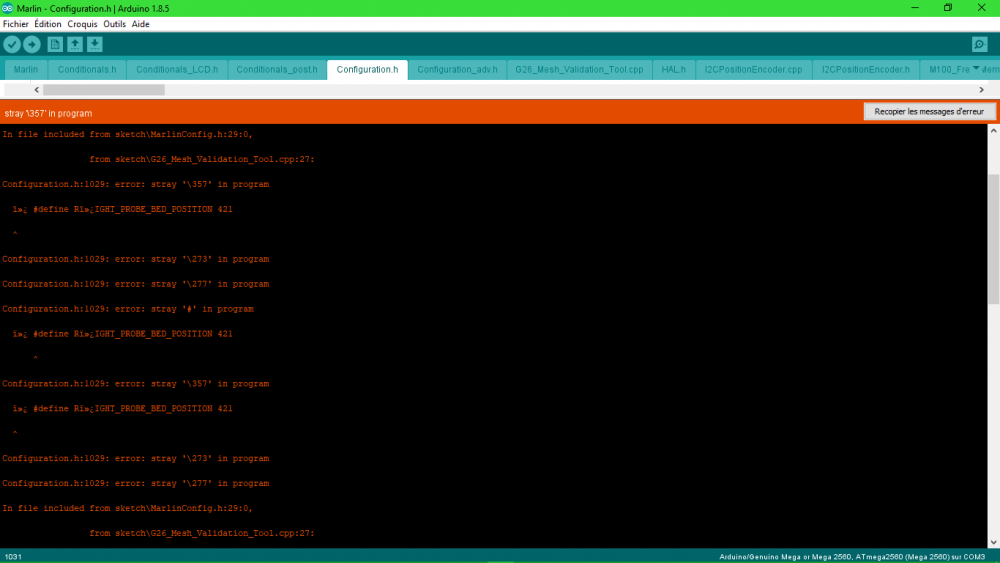The height and width of the screenshot is (563, 1000).
Task: Click Recopier les messages d'erreur button
Action: 929,112
